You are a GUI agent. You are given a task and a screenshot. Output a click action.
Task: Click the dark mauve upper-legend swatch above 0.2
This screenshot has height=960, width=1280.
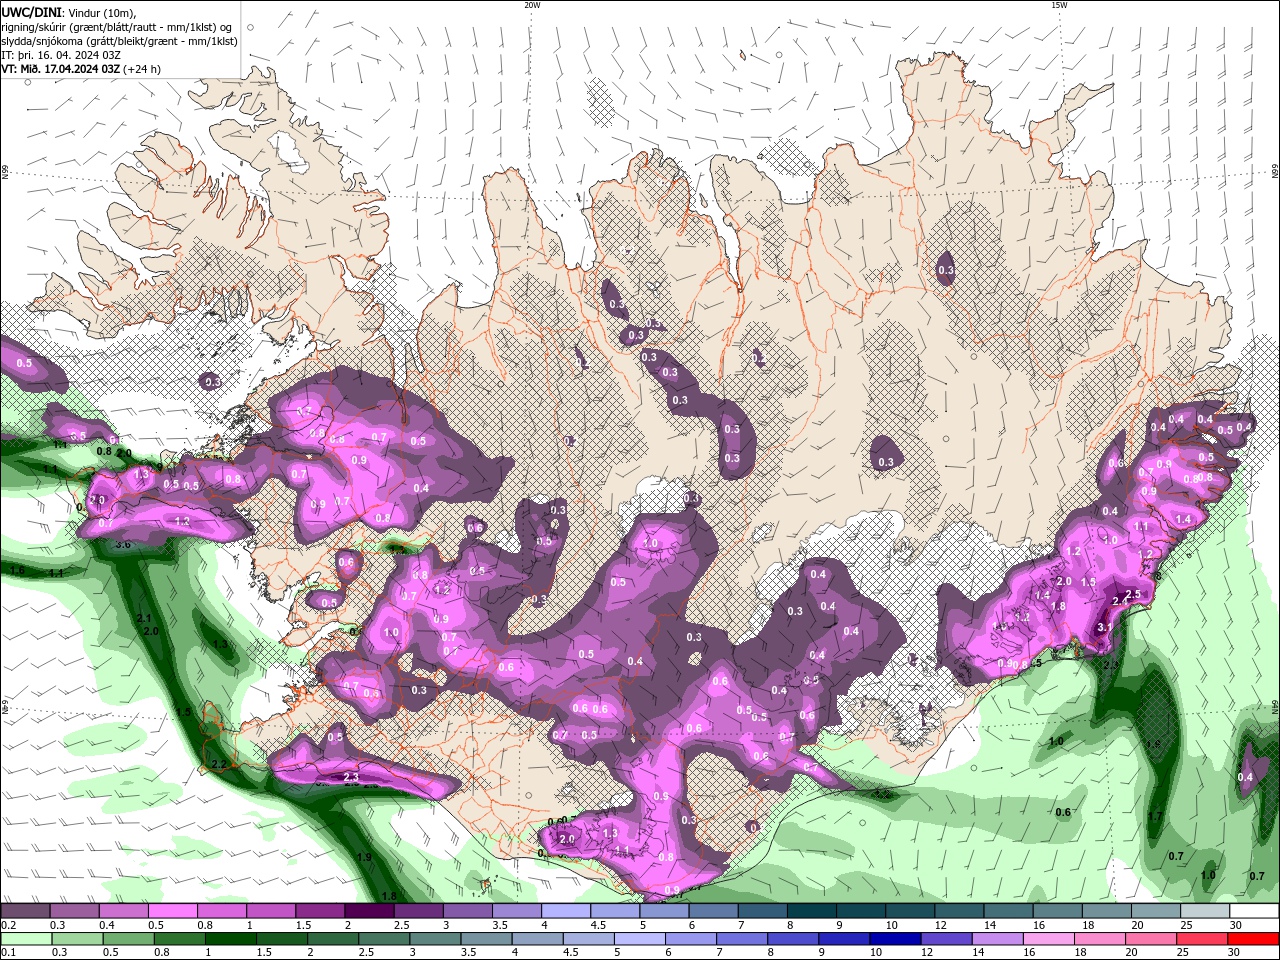pos(25,911)
